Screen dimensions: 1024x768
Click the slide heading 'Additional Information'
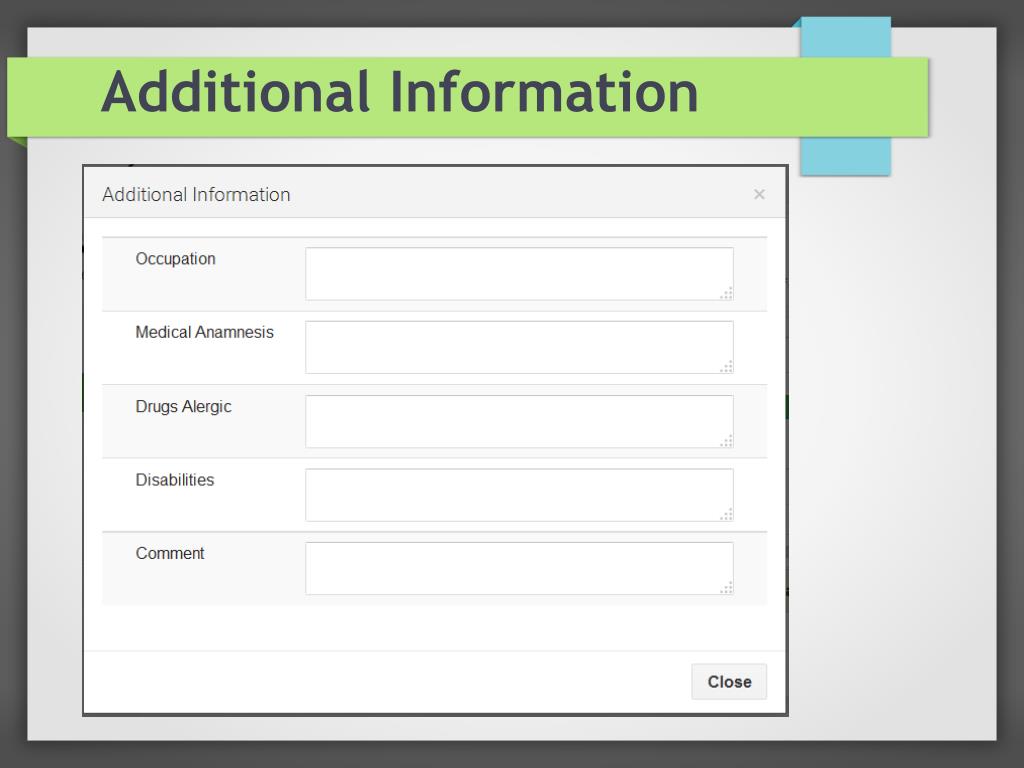pos(400,93)
